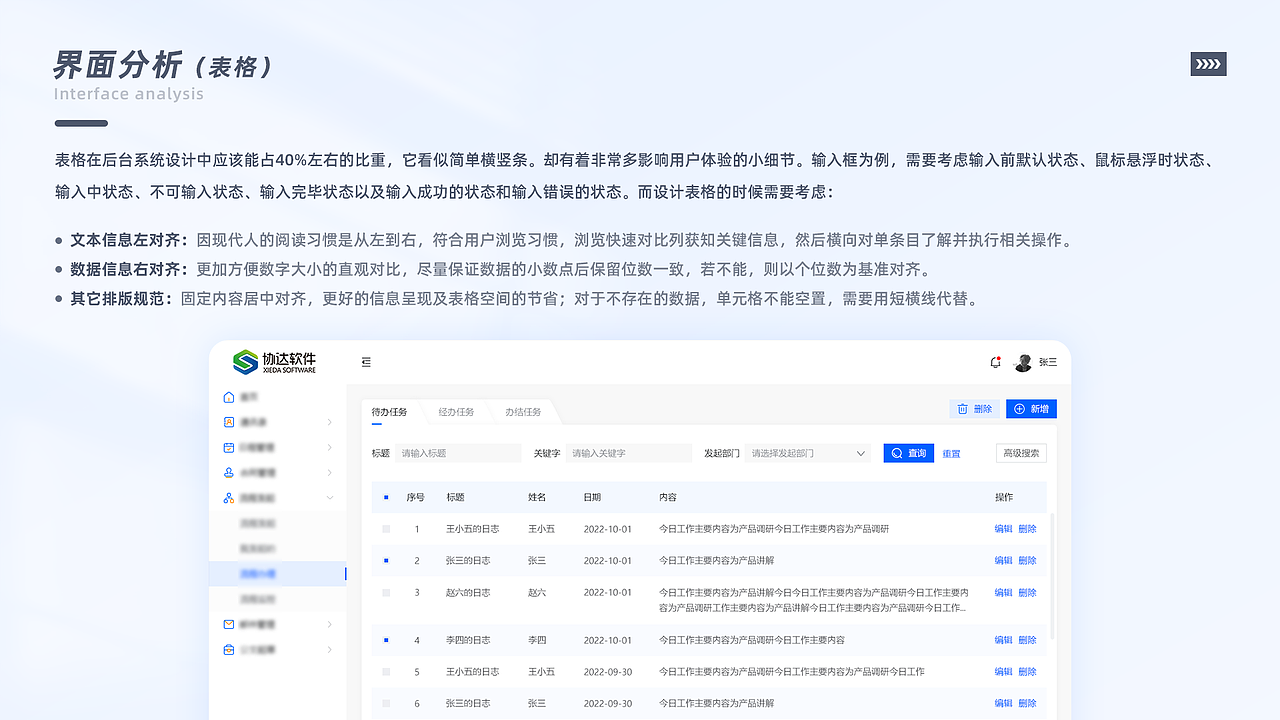
Task: Click 编辑 for row 5
Action: (x=1003, y=672)
